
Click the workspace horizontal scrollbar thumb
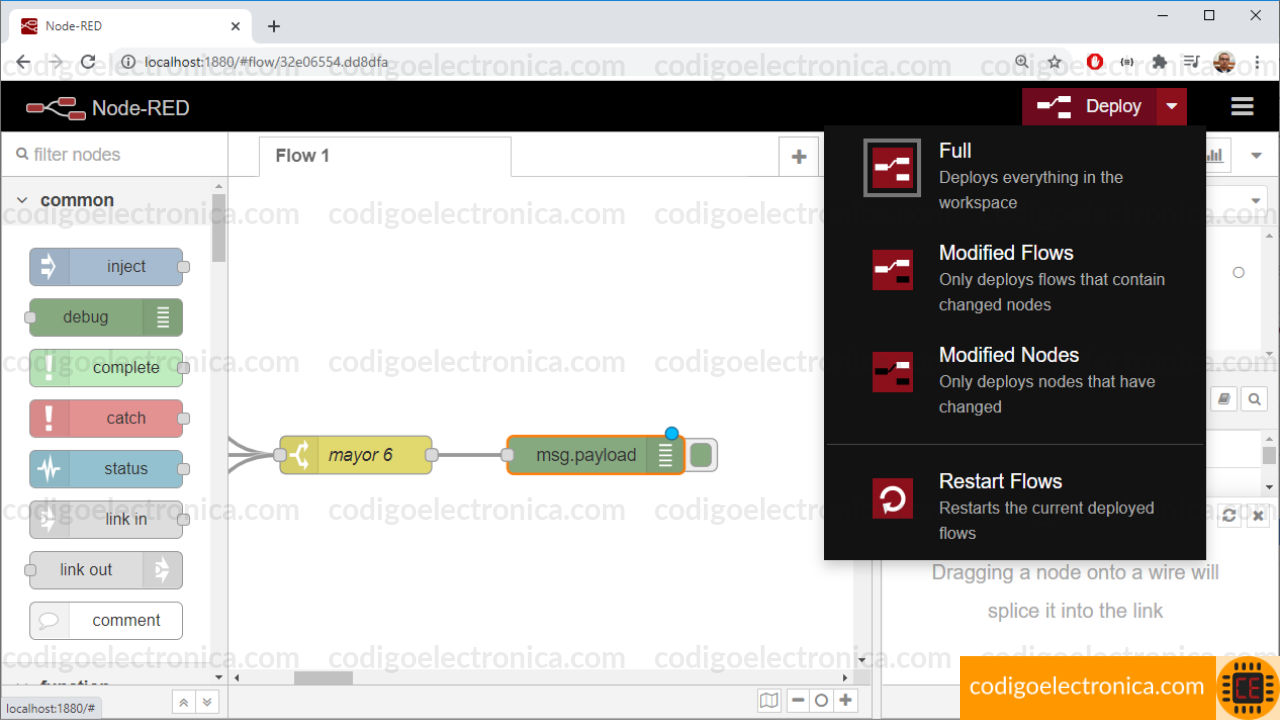323,677
